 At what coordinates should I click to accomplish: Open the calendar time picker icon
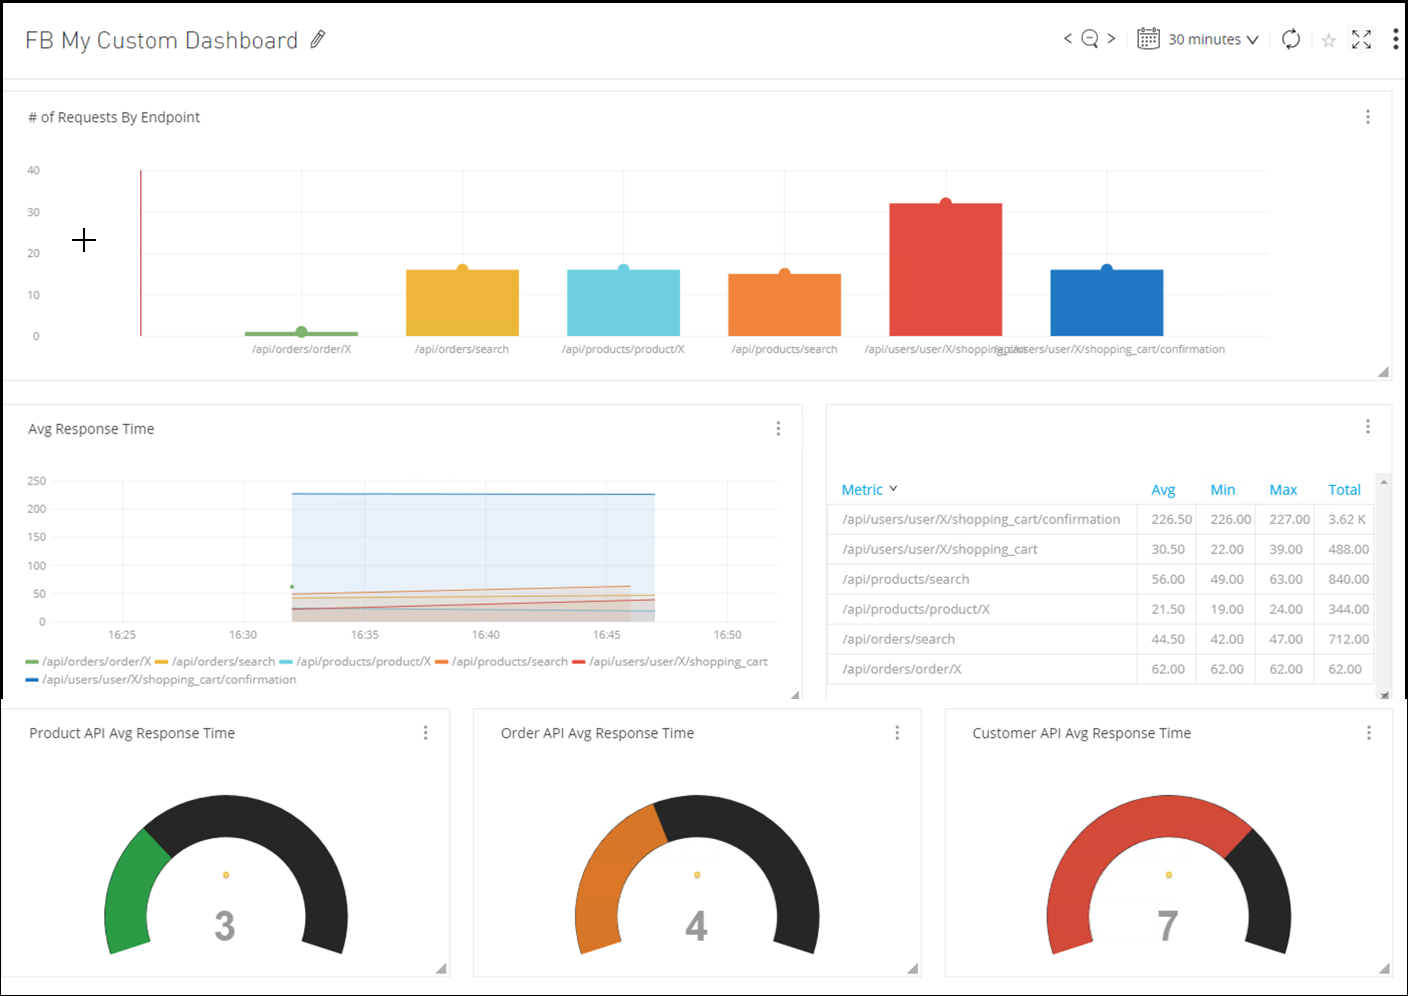click(1148, 39)
